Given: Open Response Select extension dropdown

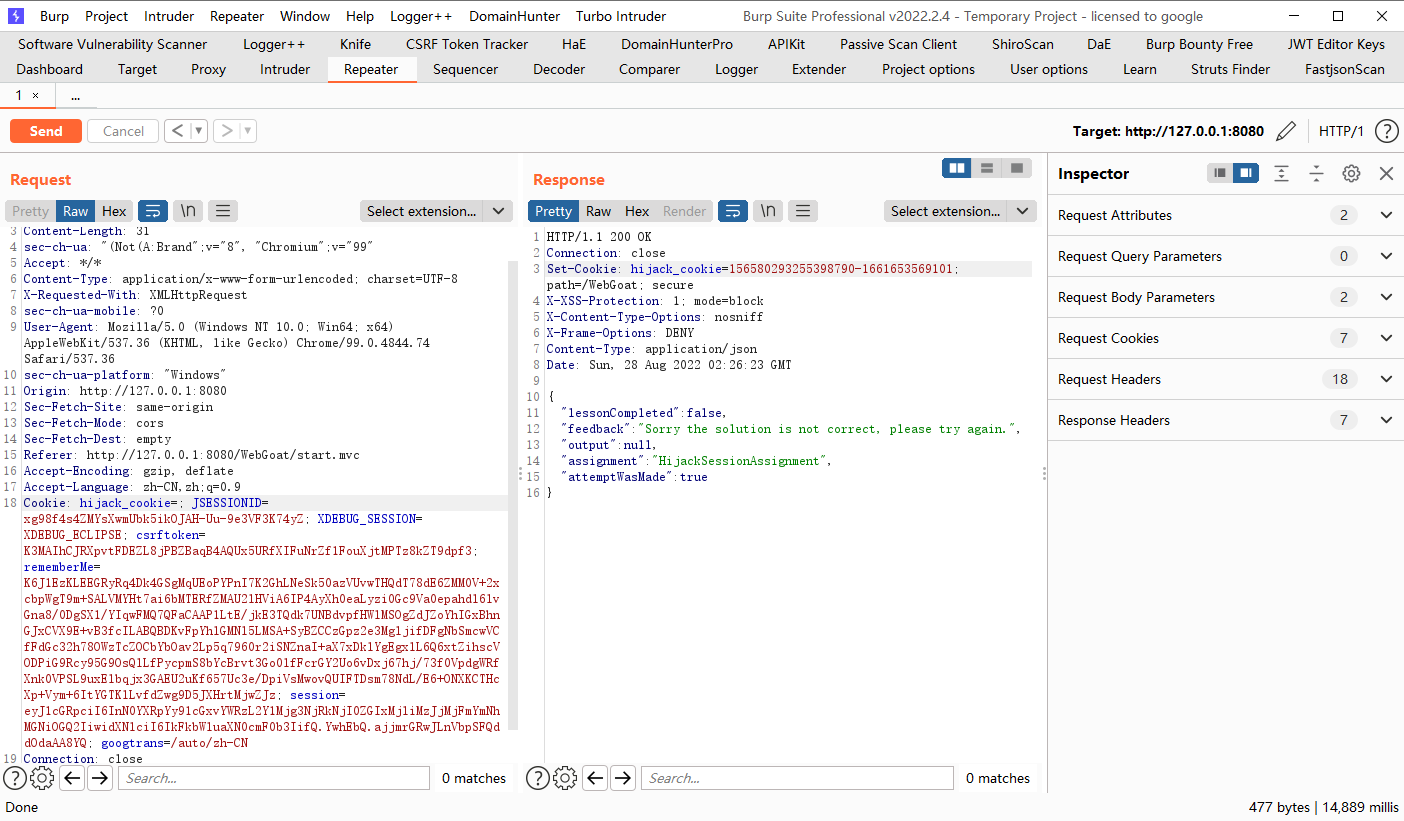Looking at the screenshot, I should click(960, 211).
